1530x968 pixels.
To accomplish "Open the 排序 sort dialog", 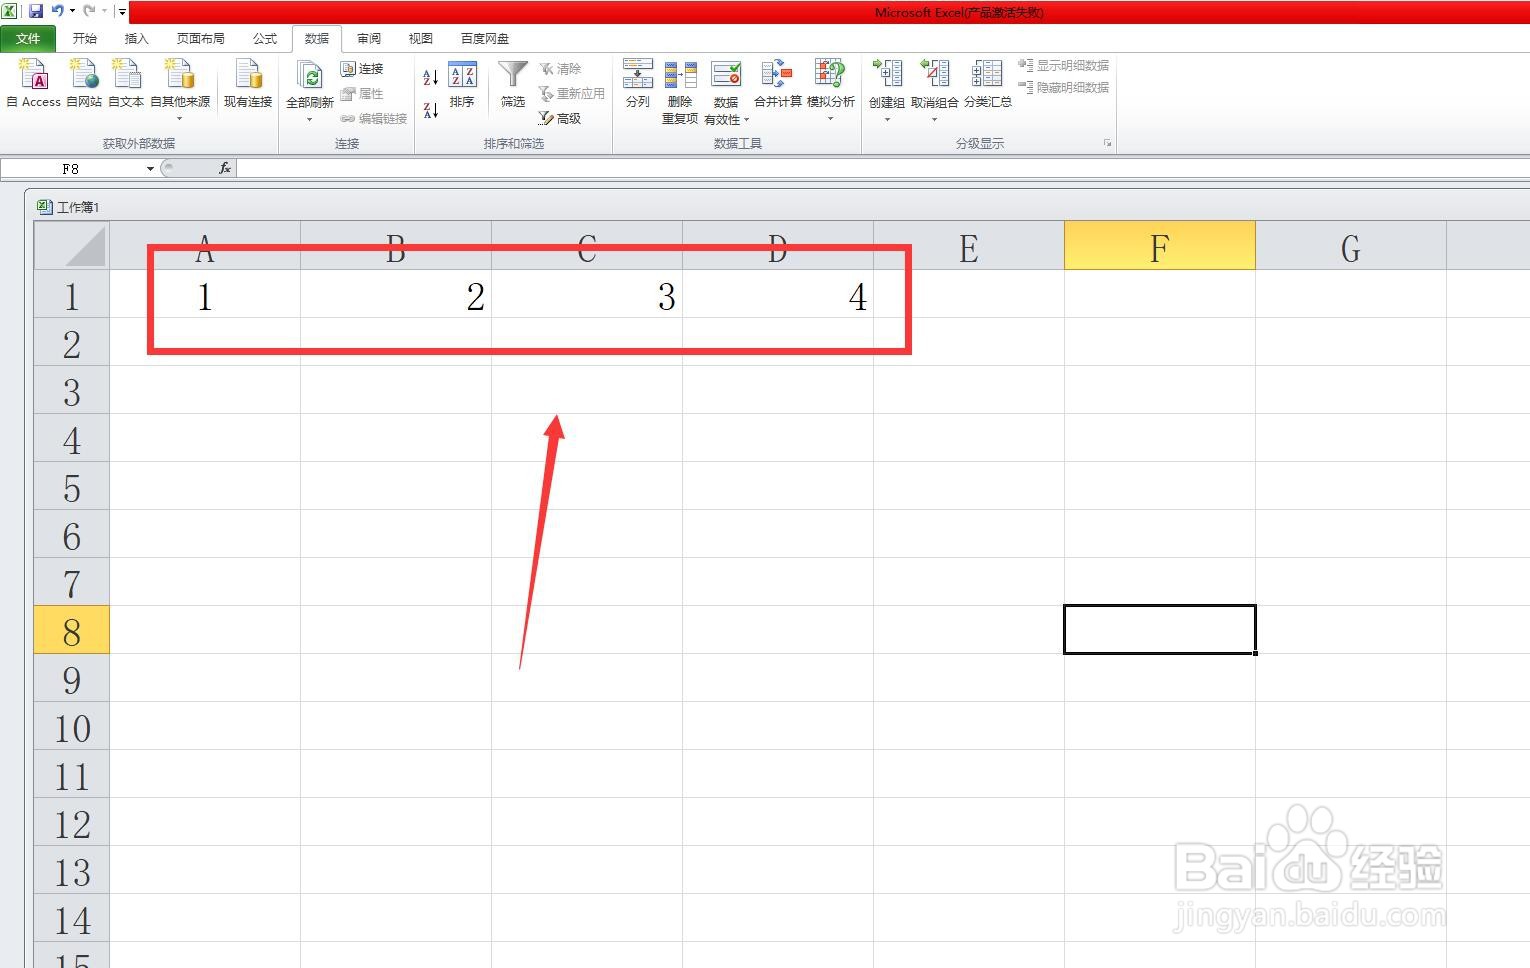I will (x=462, y=85).
